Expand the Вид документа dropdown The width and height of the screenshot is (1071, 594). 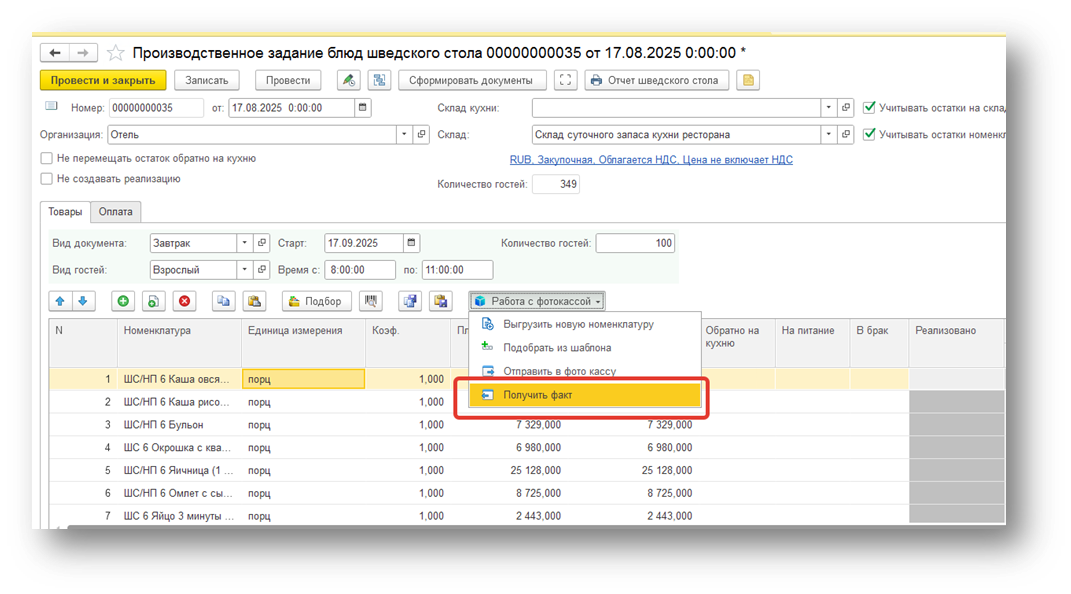(x=245, y=243)
